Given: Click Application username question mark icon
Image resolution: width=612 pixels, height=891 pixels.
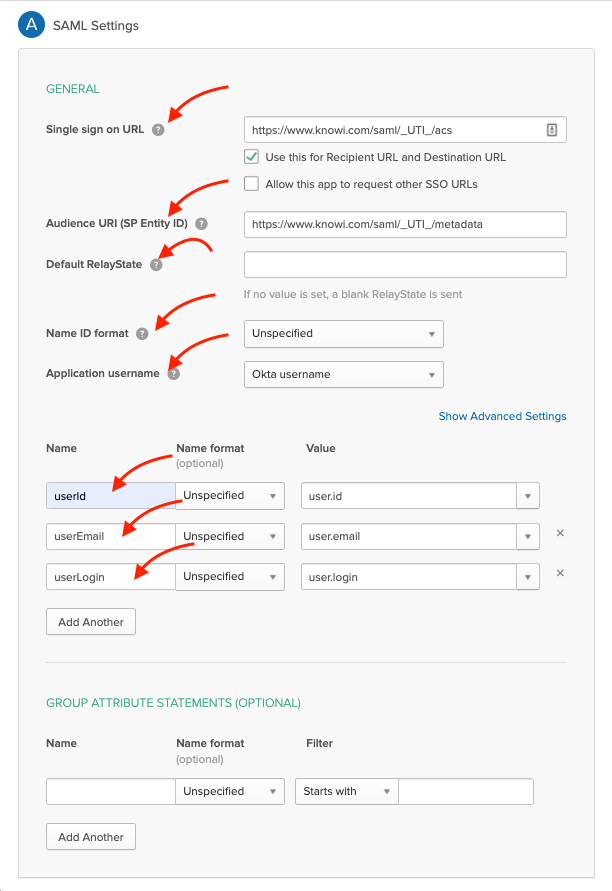Looking at the screenshot, I should pos(174,374).
